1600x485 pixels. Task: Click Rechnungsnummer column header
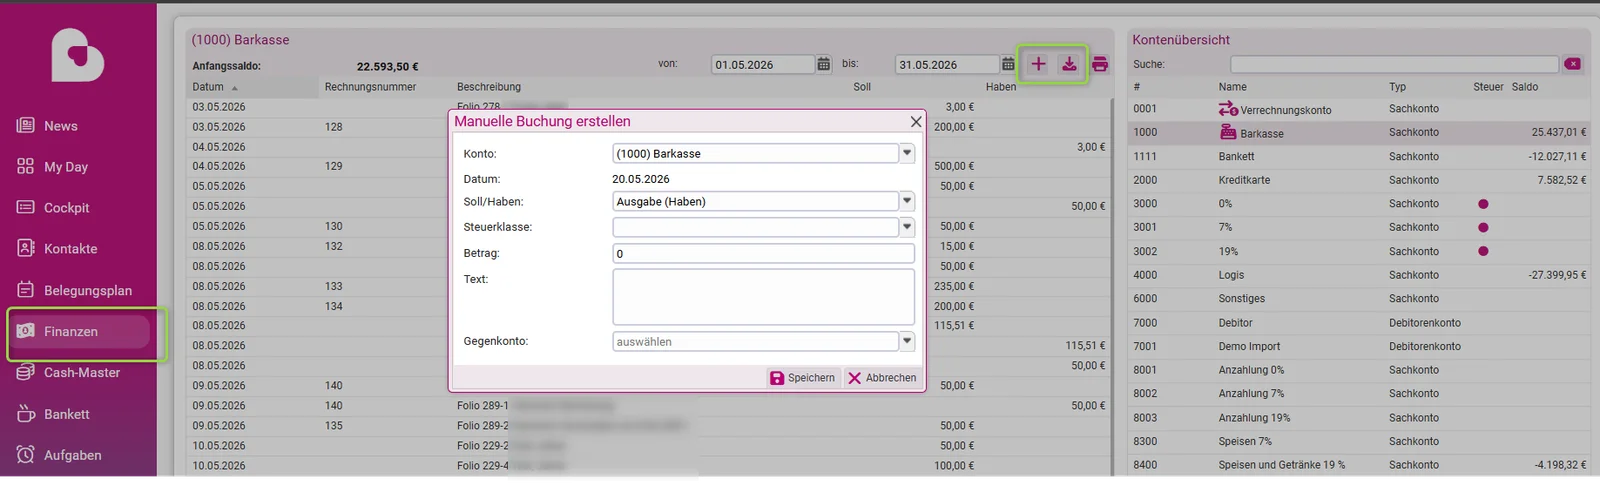(370, 87)
